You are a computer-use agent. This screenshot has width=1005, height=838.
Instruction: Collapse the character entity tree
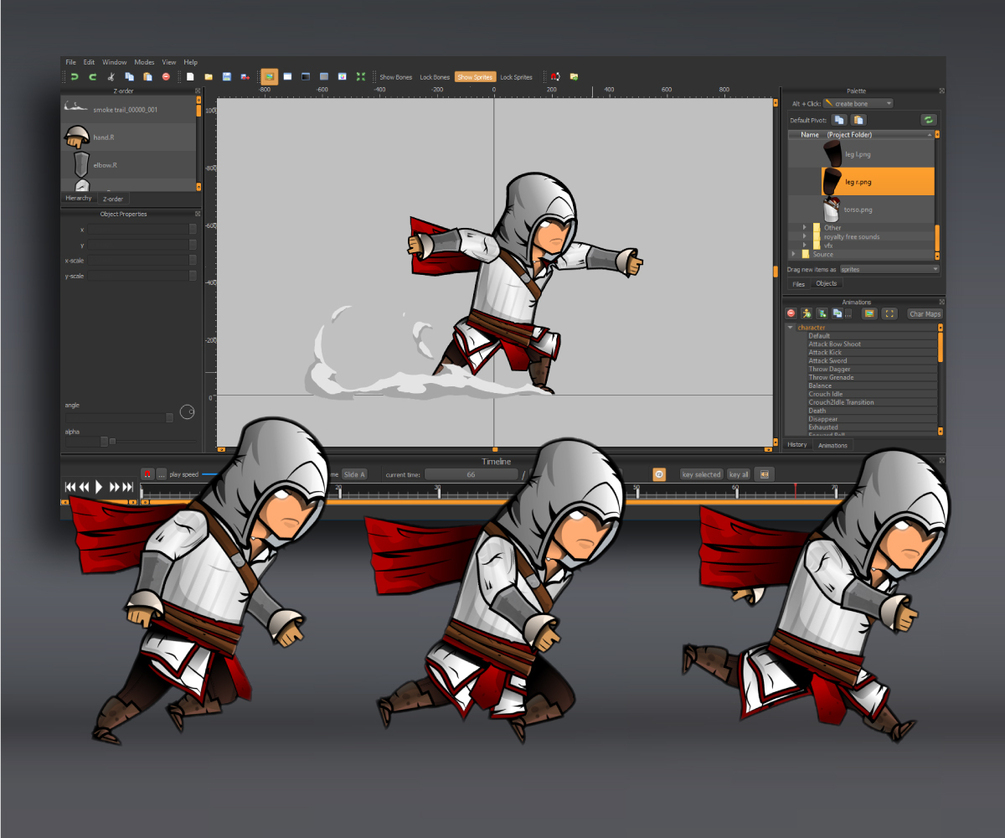tap(790, 328)
